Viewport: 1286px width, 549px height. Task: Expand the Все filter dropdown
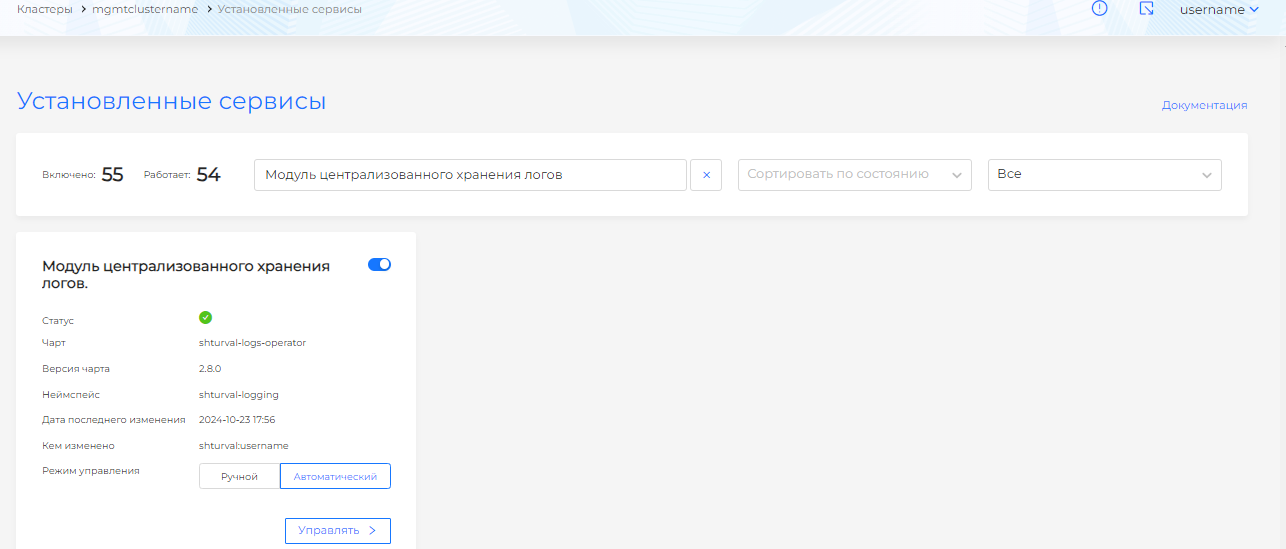pos(1104,175)
